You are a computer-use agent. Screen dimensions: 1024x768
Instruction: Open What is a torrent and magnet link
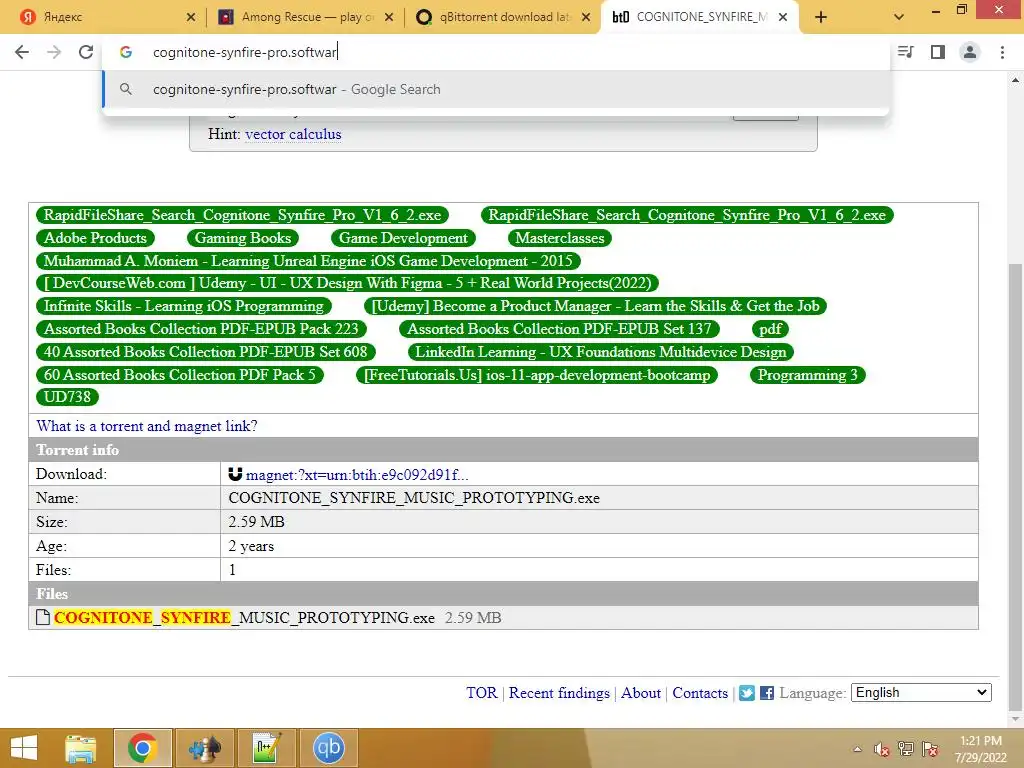click(x=147, y=426)
